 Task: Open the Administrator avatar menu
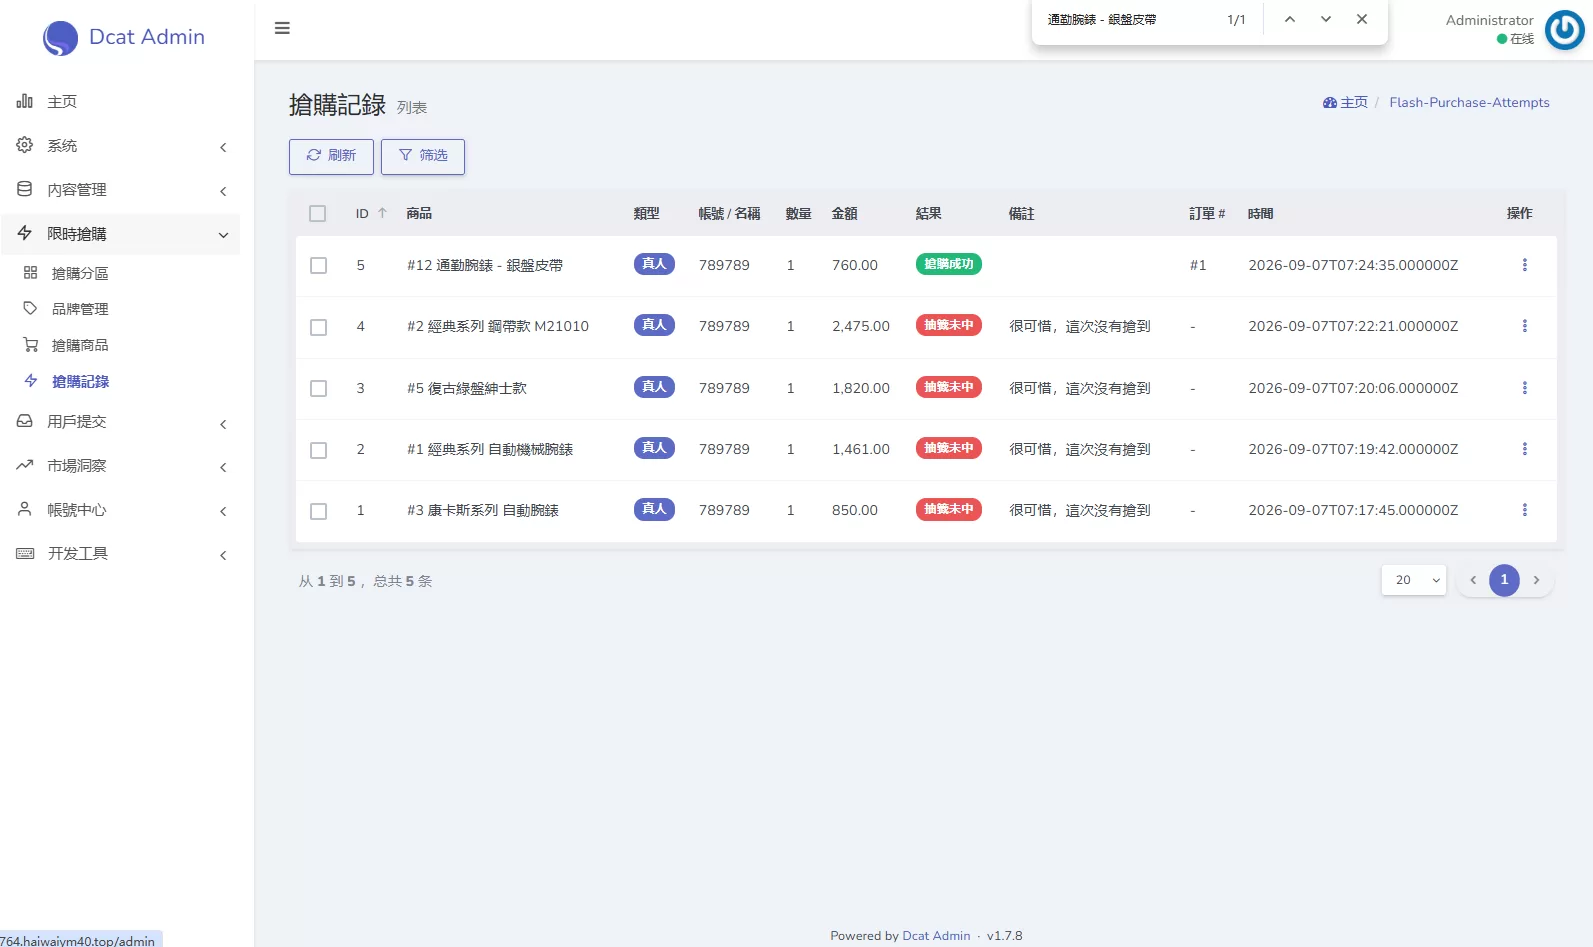coord(1564,30)
